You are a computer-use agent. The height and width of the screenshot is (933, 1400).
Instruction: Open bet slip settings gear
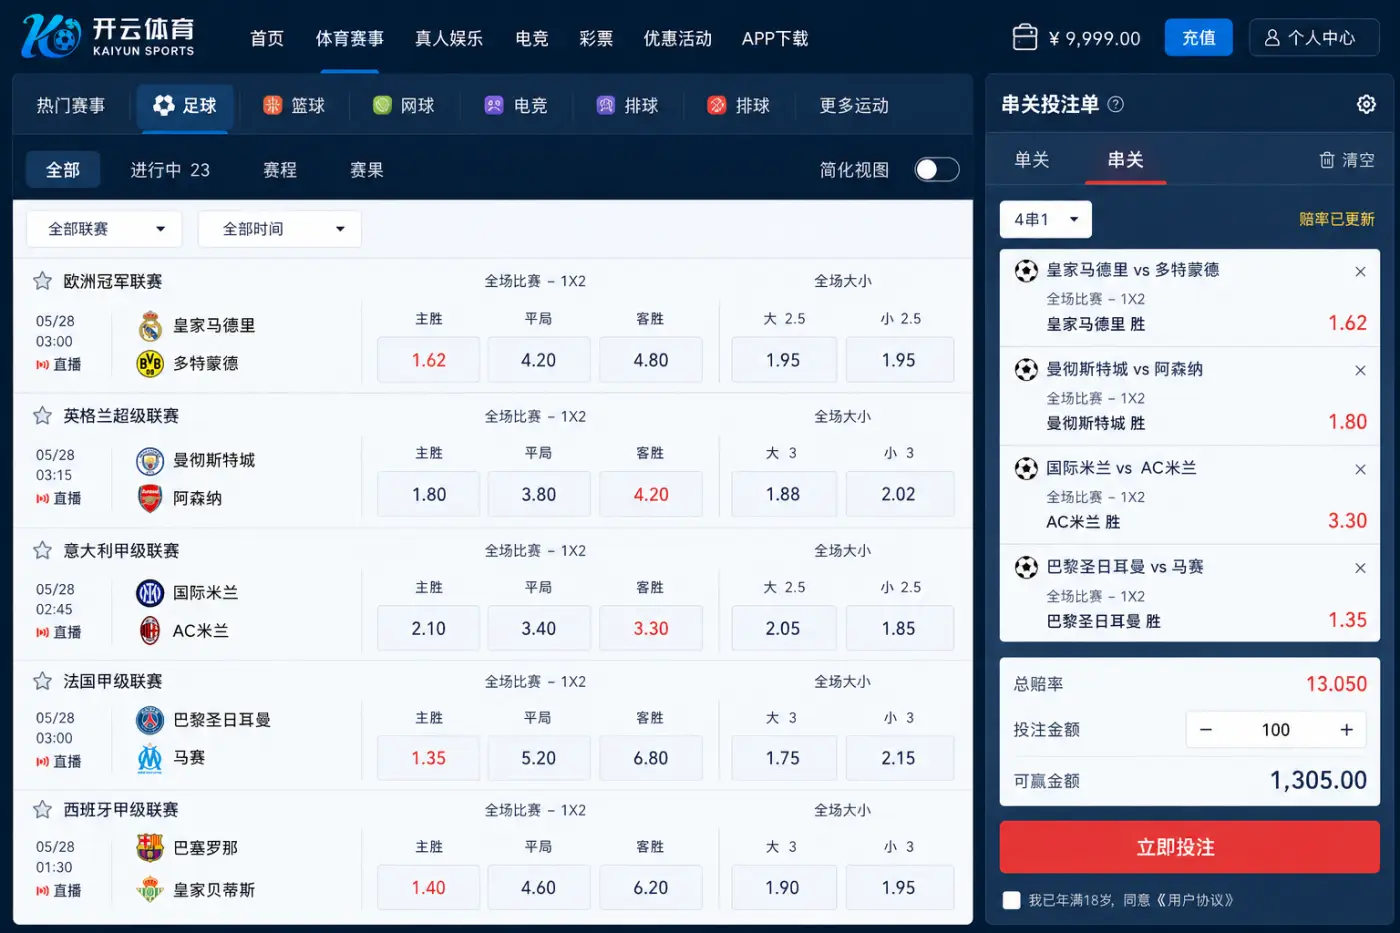pyautogui.click(x=1366, y=104)
